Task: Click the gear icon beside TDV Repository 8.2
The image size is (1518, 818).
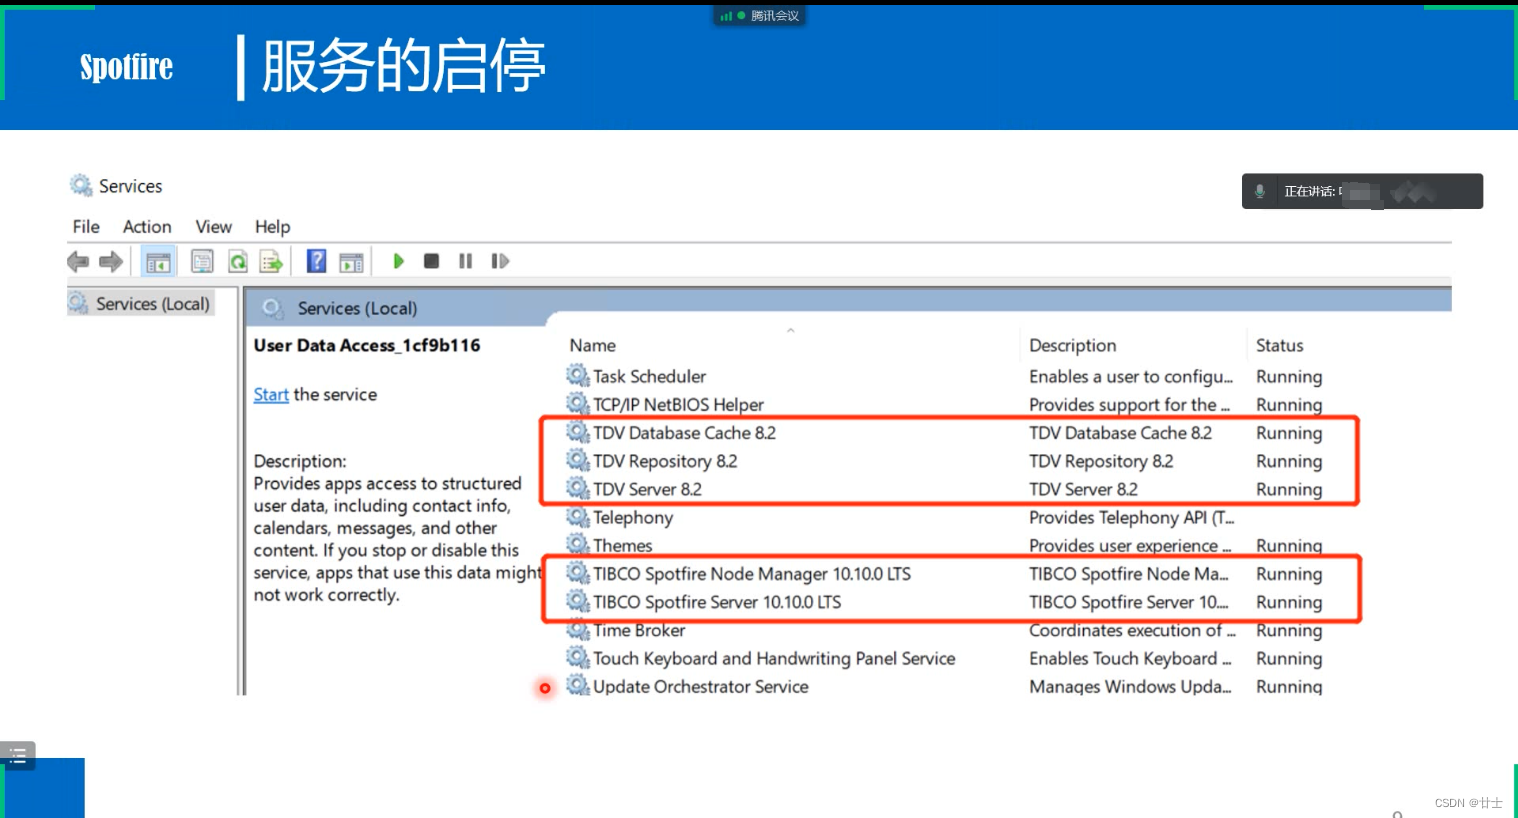Action: pos(577,460)
